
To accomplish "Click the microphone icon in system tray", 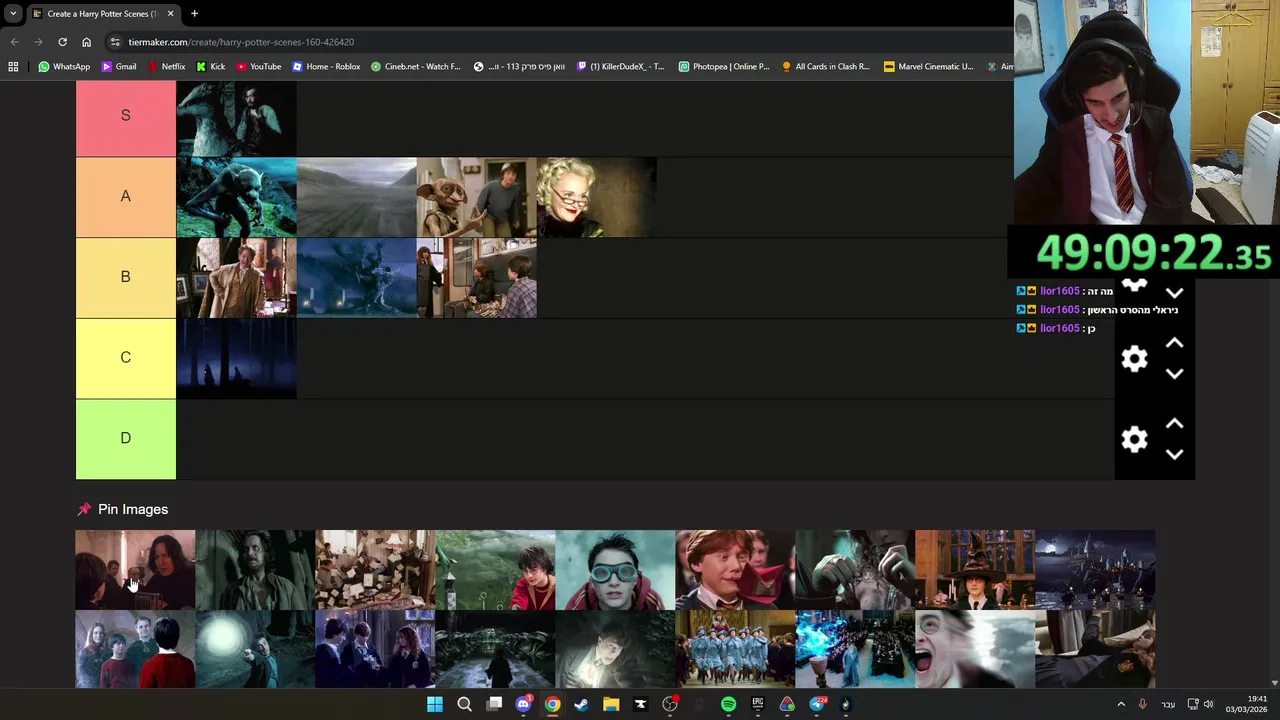I will tap(1143, 704).
